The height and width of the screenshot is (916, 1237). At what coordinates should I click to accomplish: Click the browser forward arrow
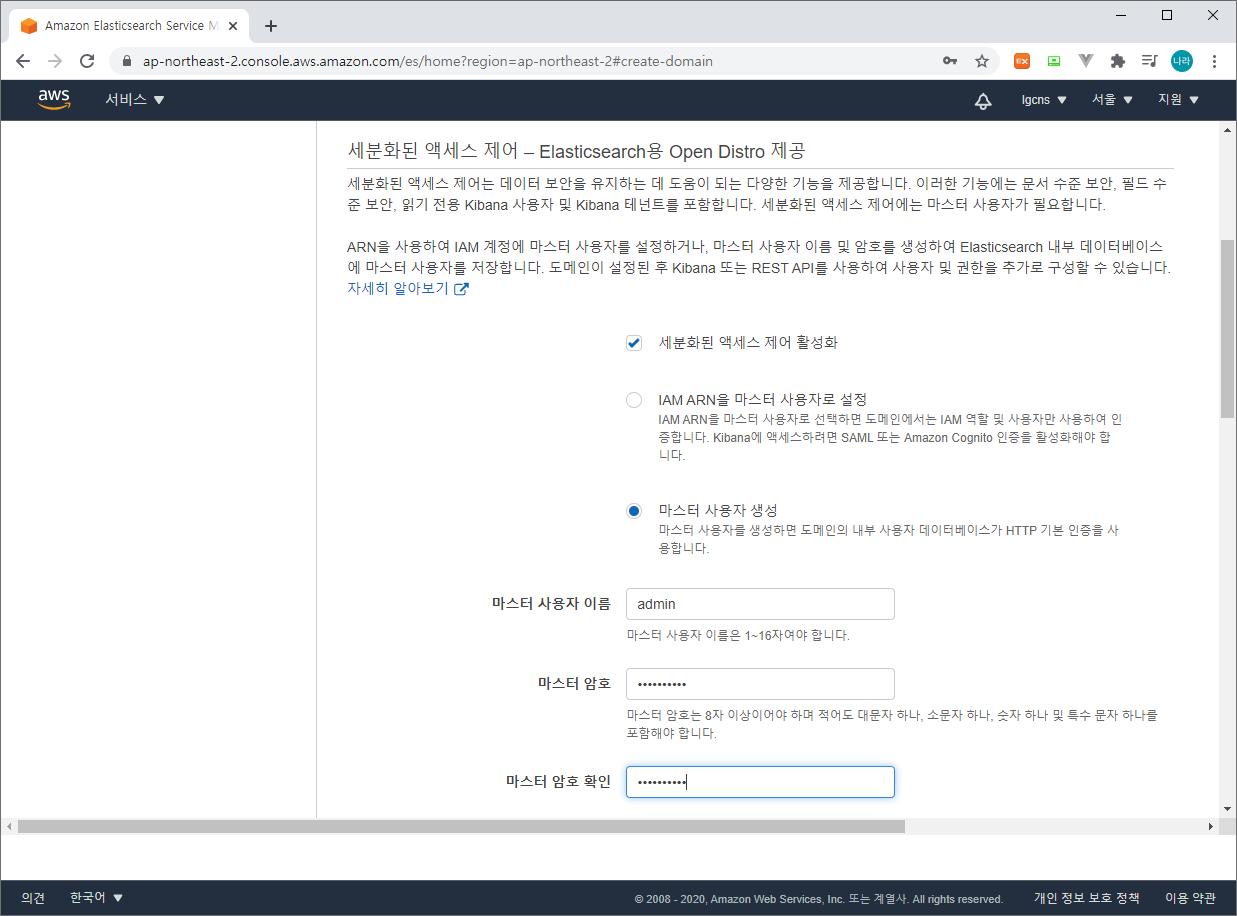pyautogui.click(x=55, y=61)
